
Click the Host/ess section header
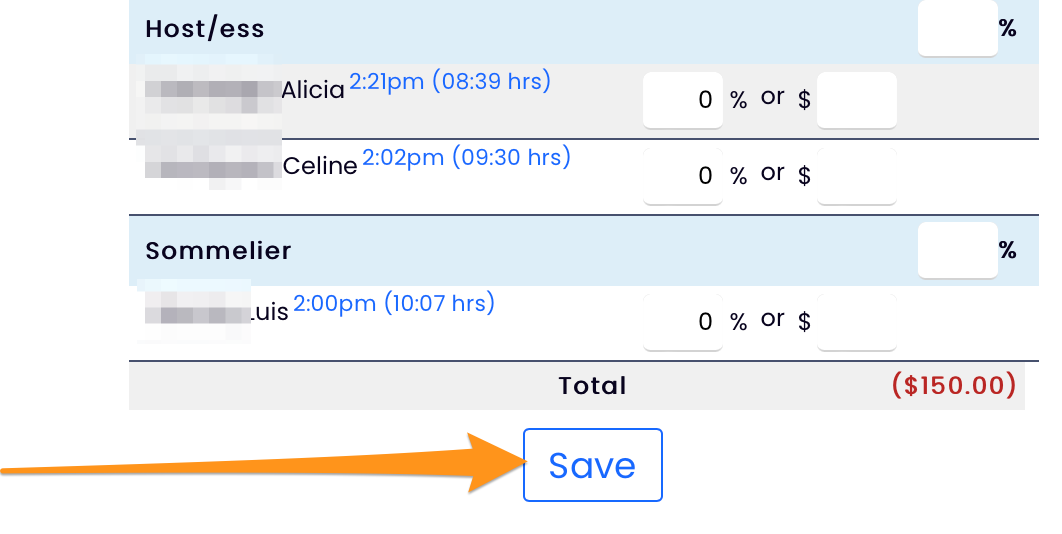tap(205, 29)
